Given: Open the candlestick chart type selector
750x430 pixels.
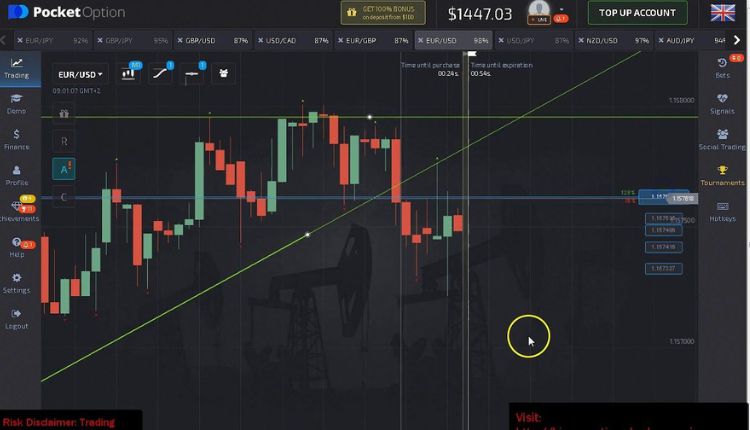Looking at the screenshot, I should [x=130, y=73].
